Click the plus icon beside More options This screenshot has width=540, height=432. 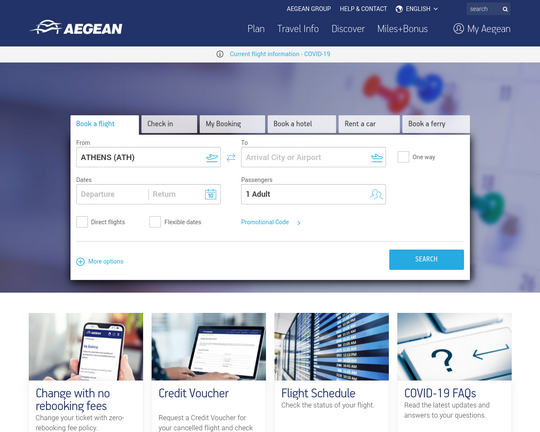[x=80, y=262]
